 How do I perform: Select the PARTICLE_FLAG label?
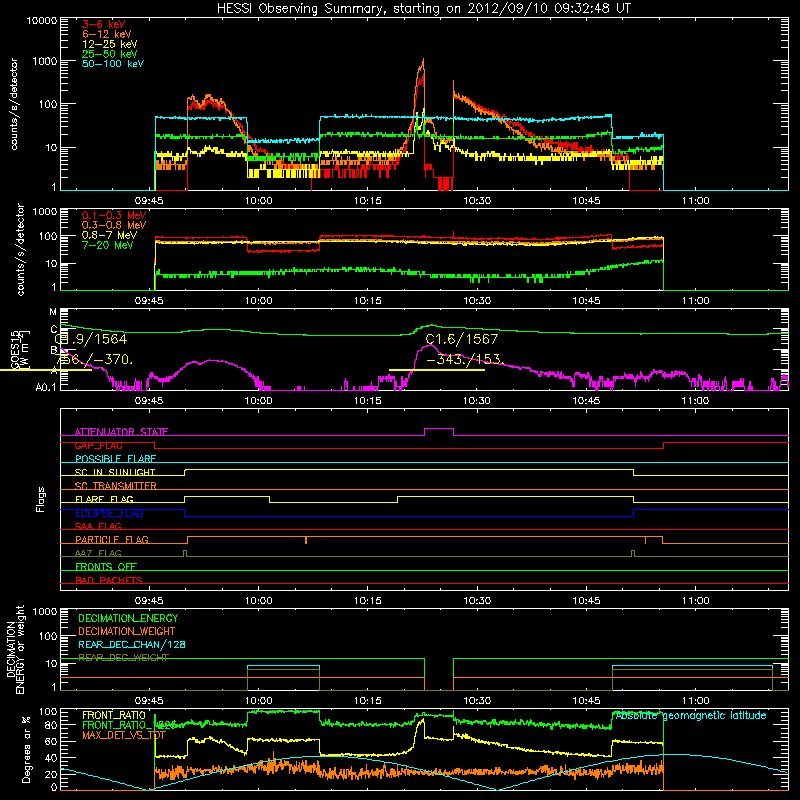pyautogui.click(x=112, y=540)
